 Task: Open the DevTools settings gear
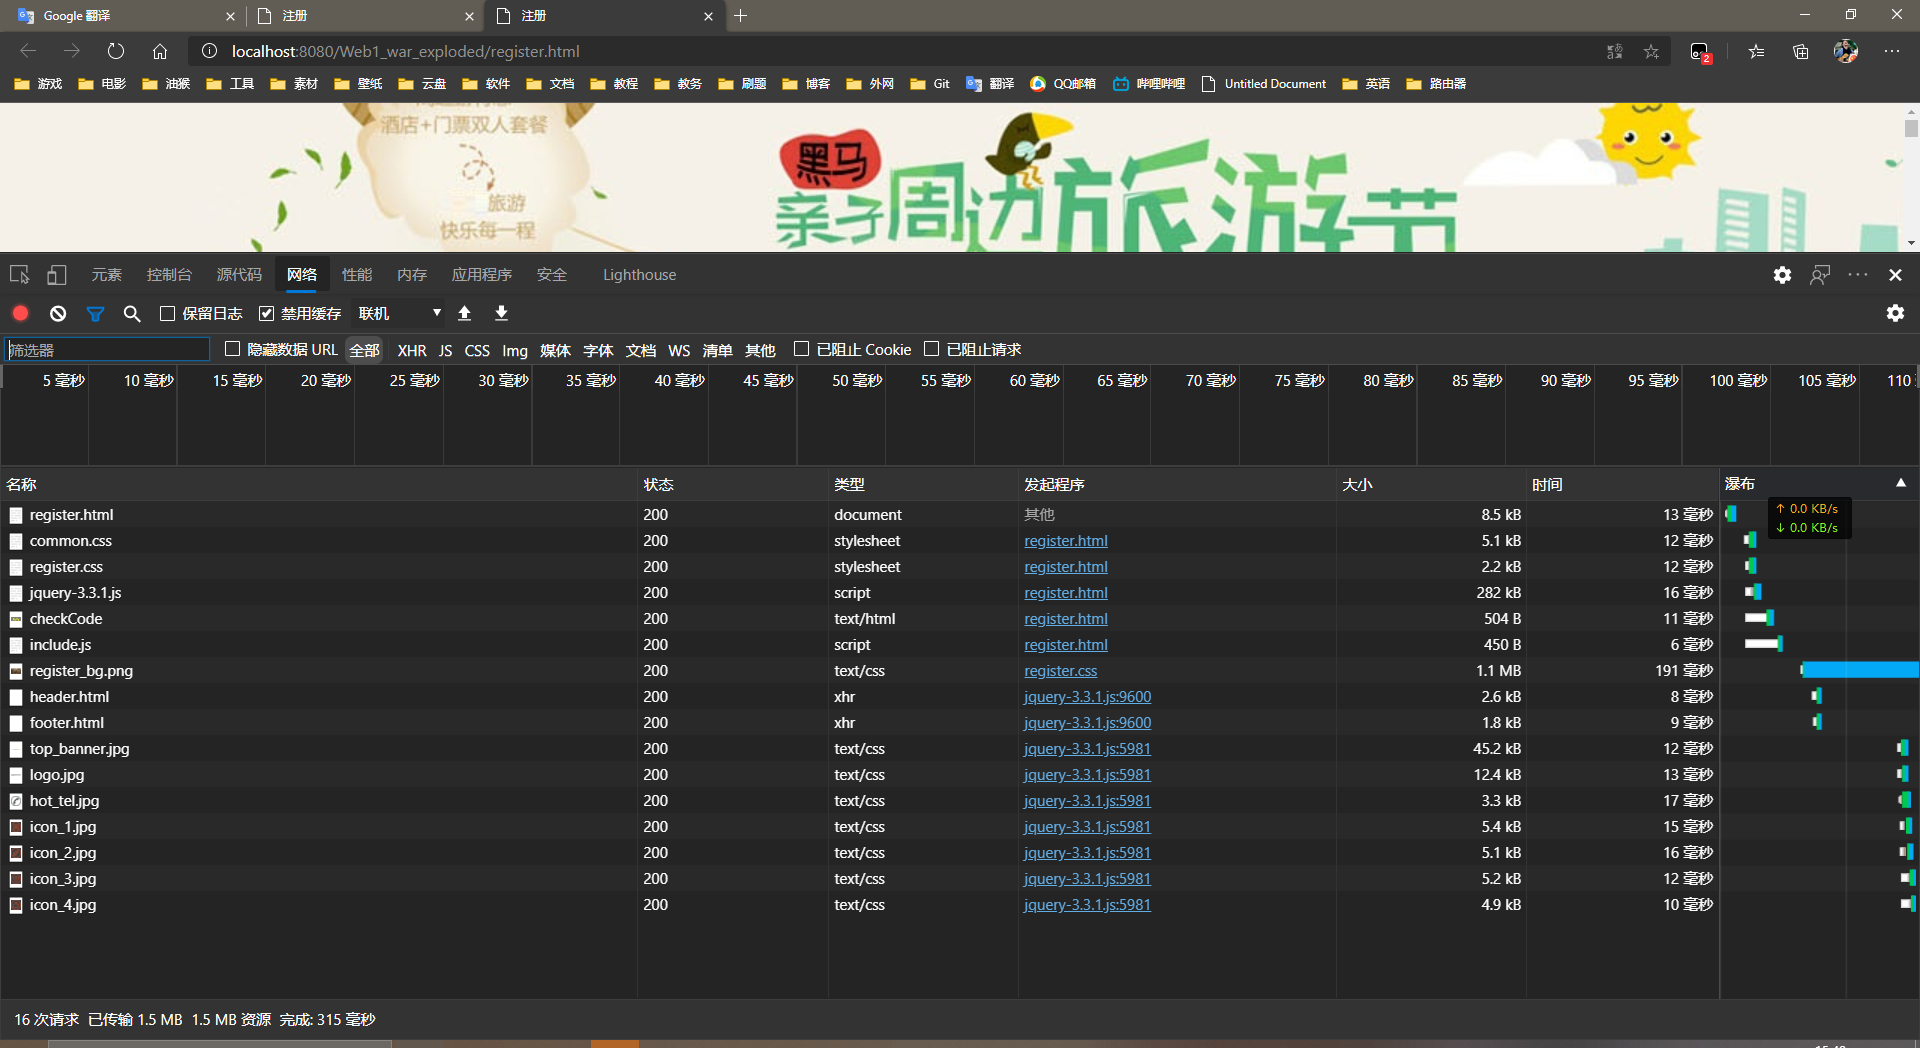click(1781, 275)
